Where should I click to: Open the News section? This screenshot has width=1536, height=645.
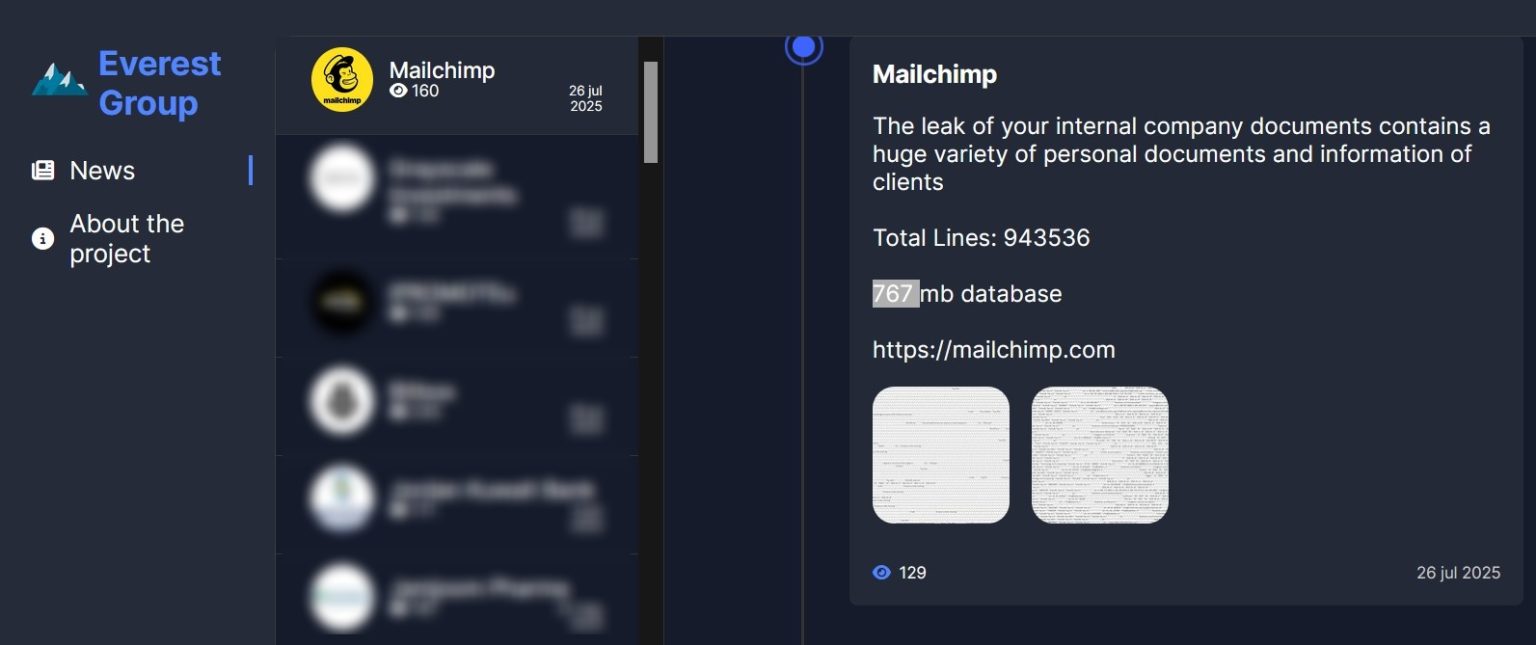(x=103, y=170)
